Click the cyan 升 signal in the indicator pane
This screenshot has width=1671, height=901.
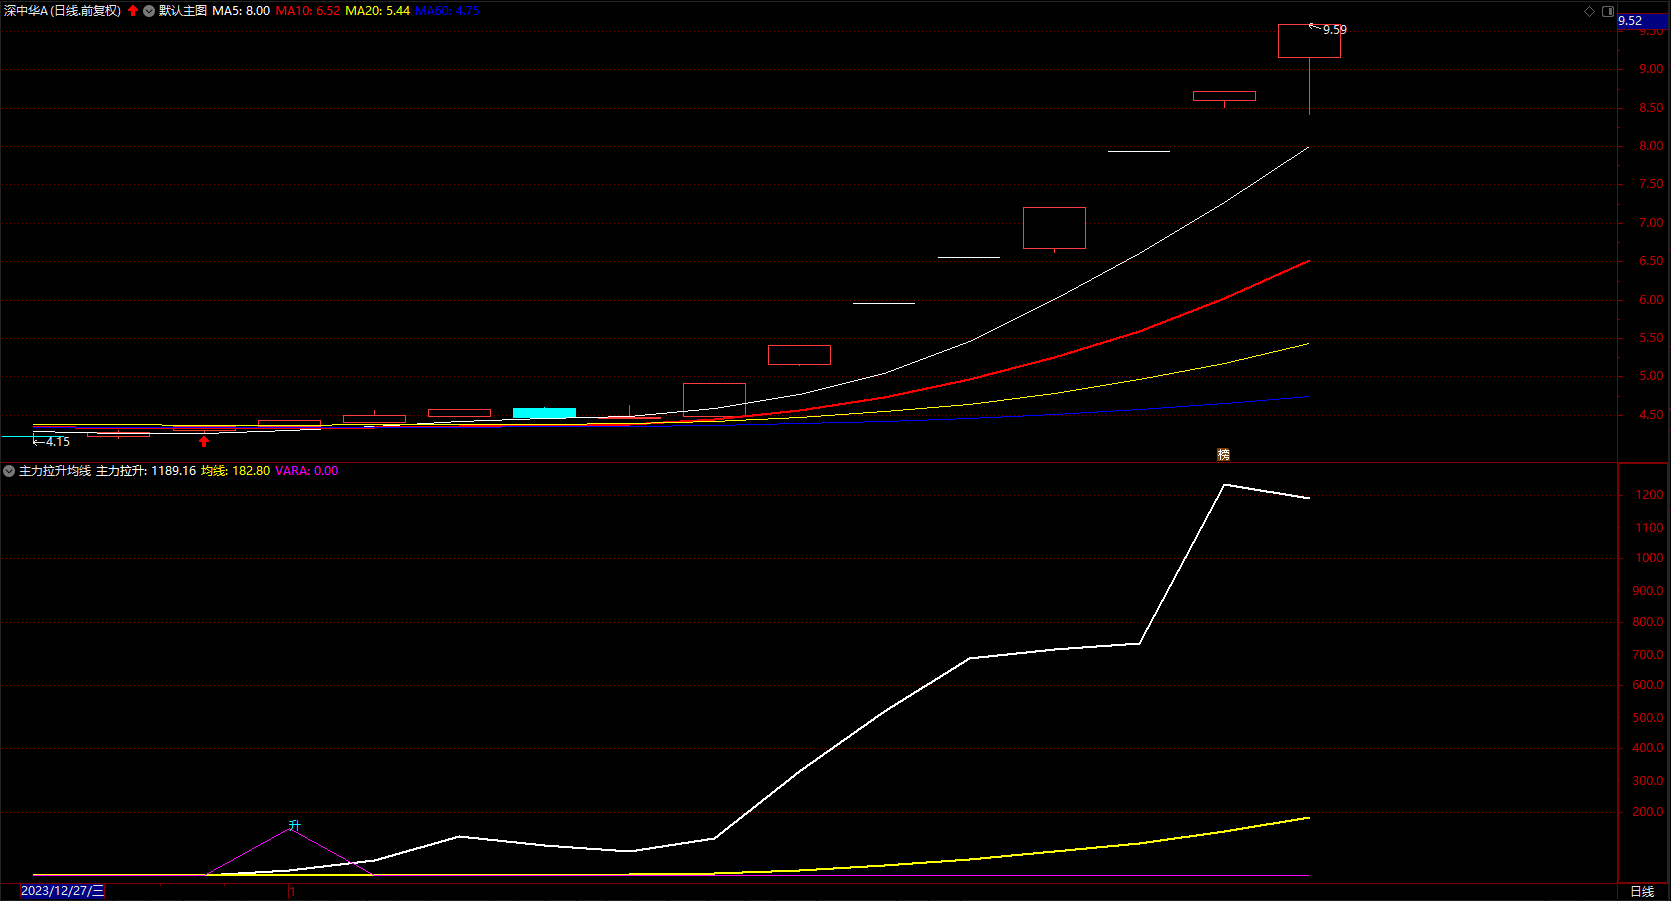click(x=294, y=825)
